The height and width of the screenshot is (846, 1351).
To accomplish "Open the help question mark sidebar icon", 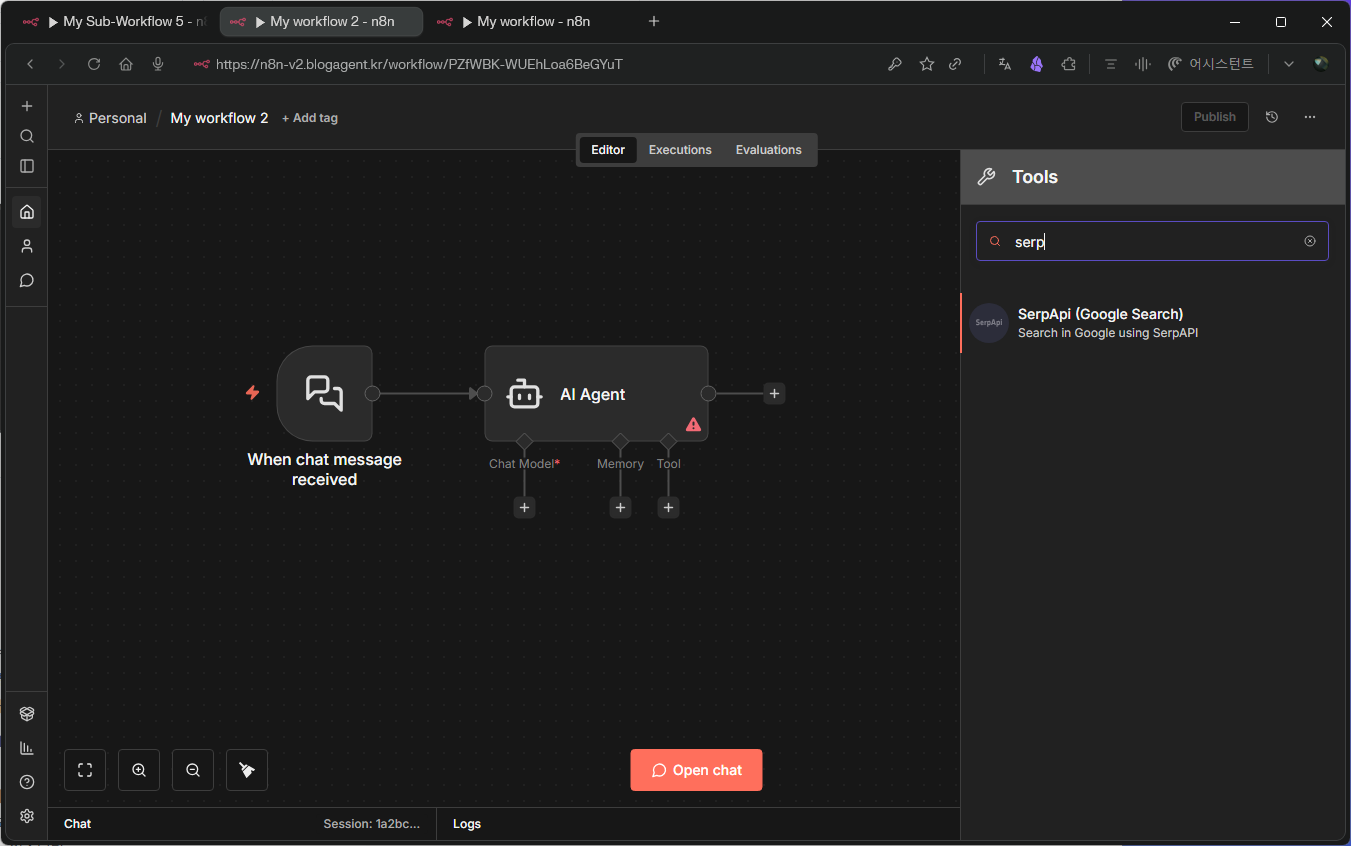I will click(27, 782).
